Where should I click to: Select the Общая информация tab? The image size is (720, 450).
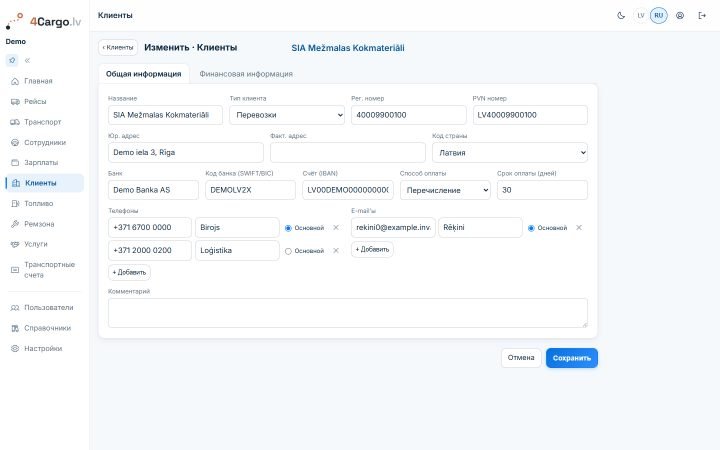coord(144,74)
